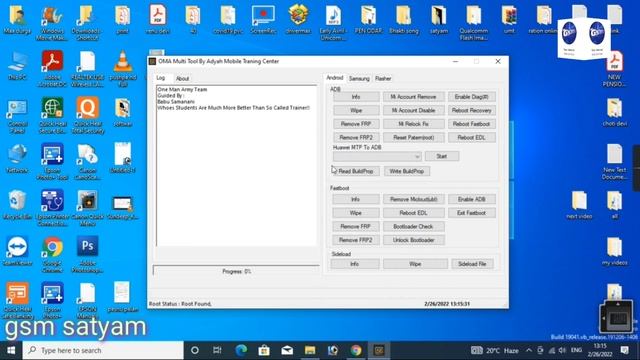
Task: Launch Microsoft Edge from the taskbar
Action: pyautogui.click(x=241, y=350)
